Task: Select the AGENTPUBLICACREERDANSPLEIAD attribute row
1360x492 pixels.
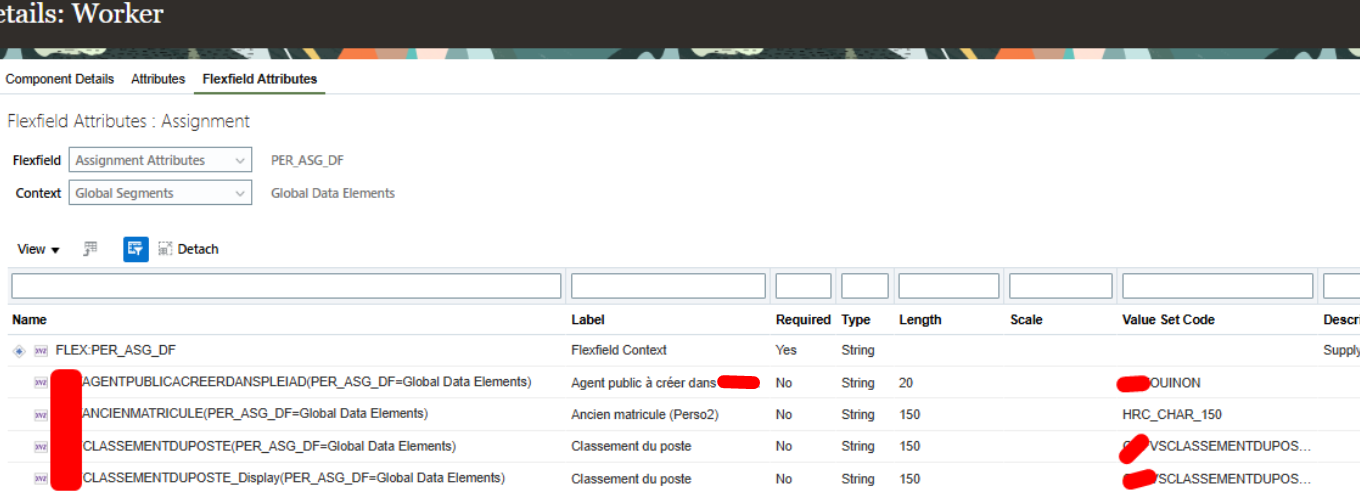Action: click(x=307, y=383)
